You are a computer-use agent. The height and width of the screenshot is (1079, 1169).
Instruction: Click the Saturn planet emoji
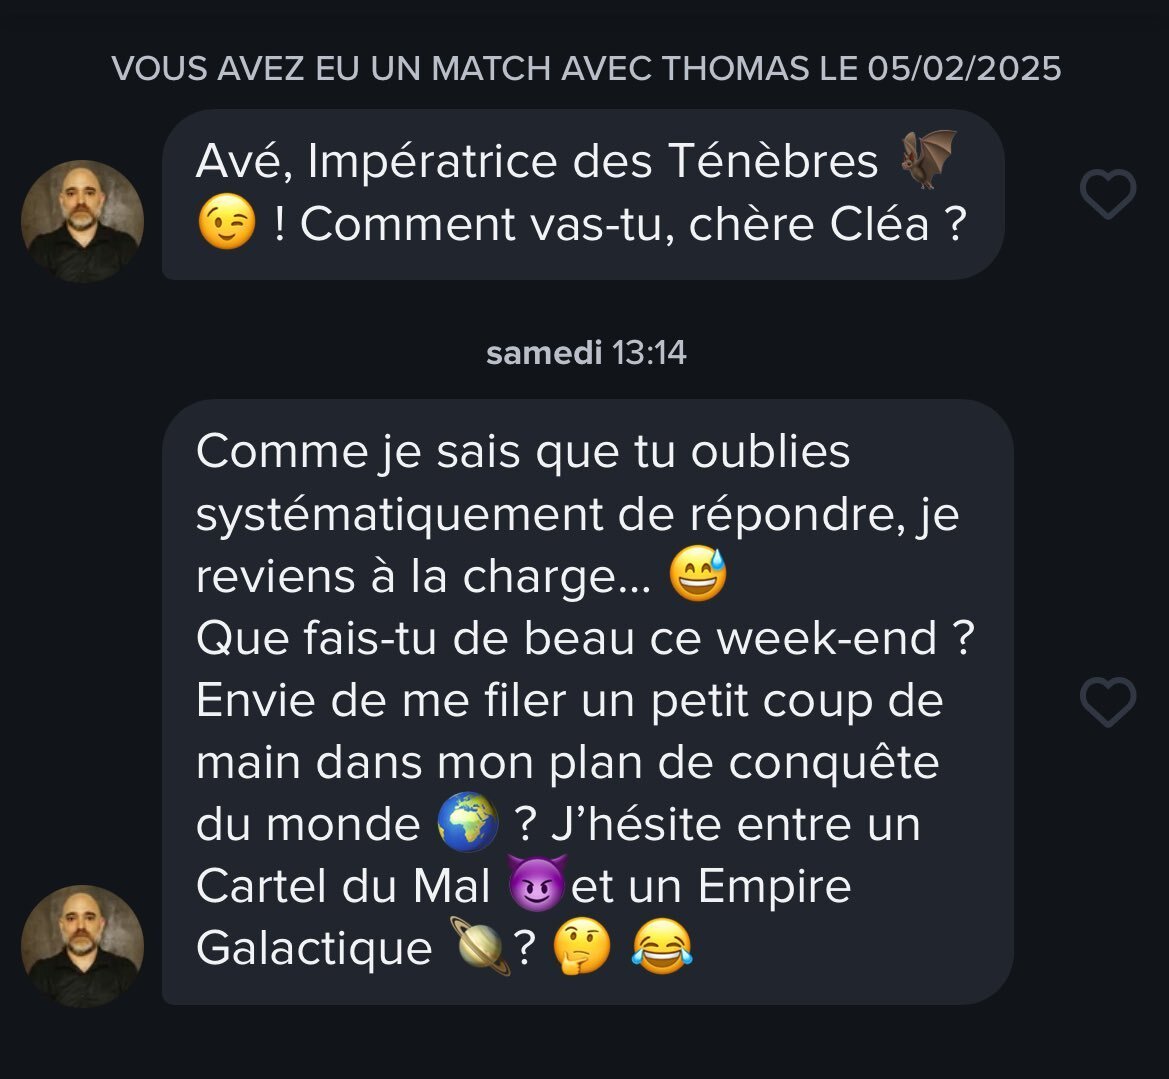tap(480, 947)
